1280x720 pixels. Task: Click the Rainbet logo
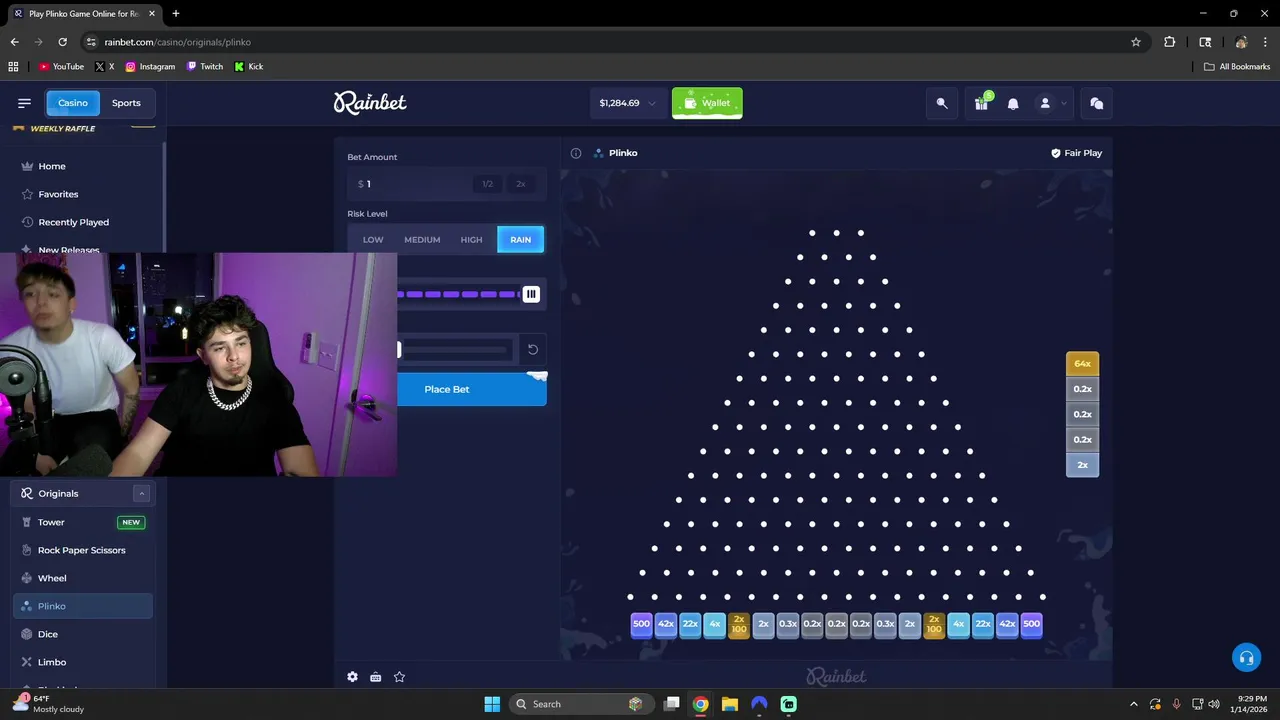tap(370, 102)
